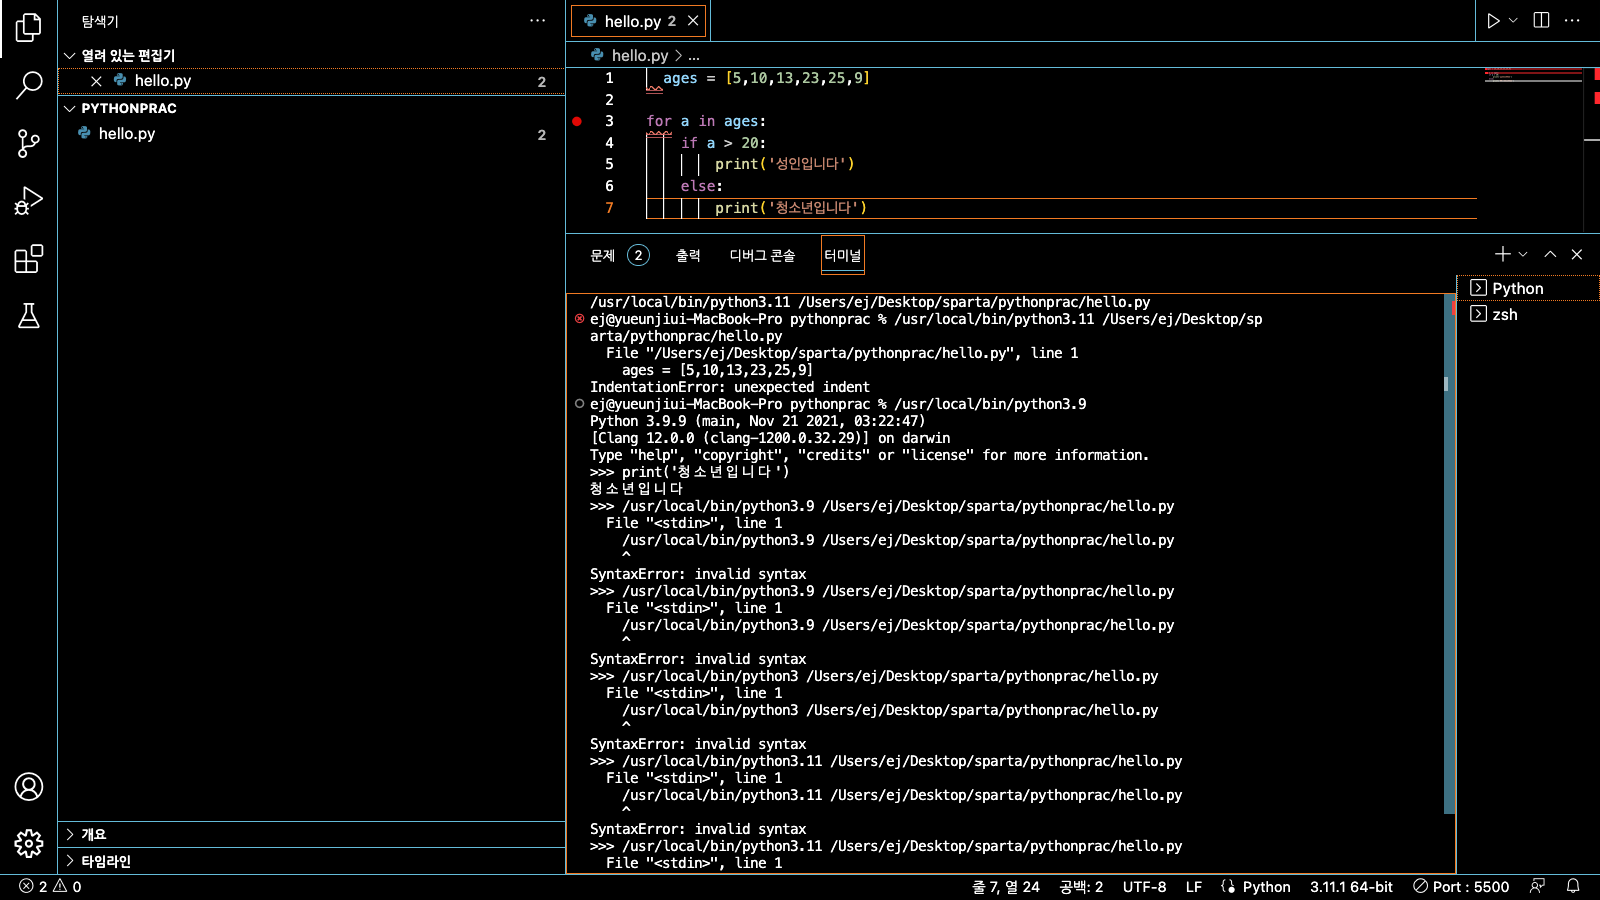
Task: Open editor More Actions ellipsis
Action: (x=1572, y=21)
